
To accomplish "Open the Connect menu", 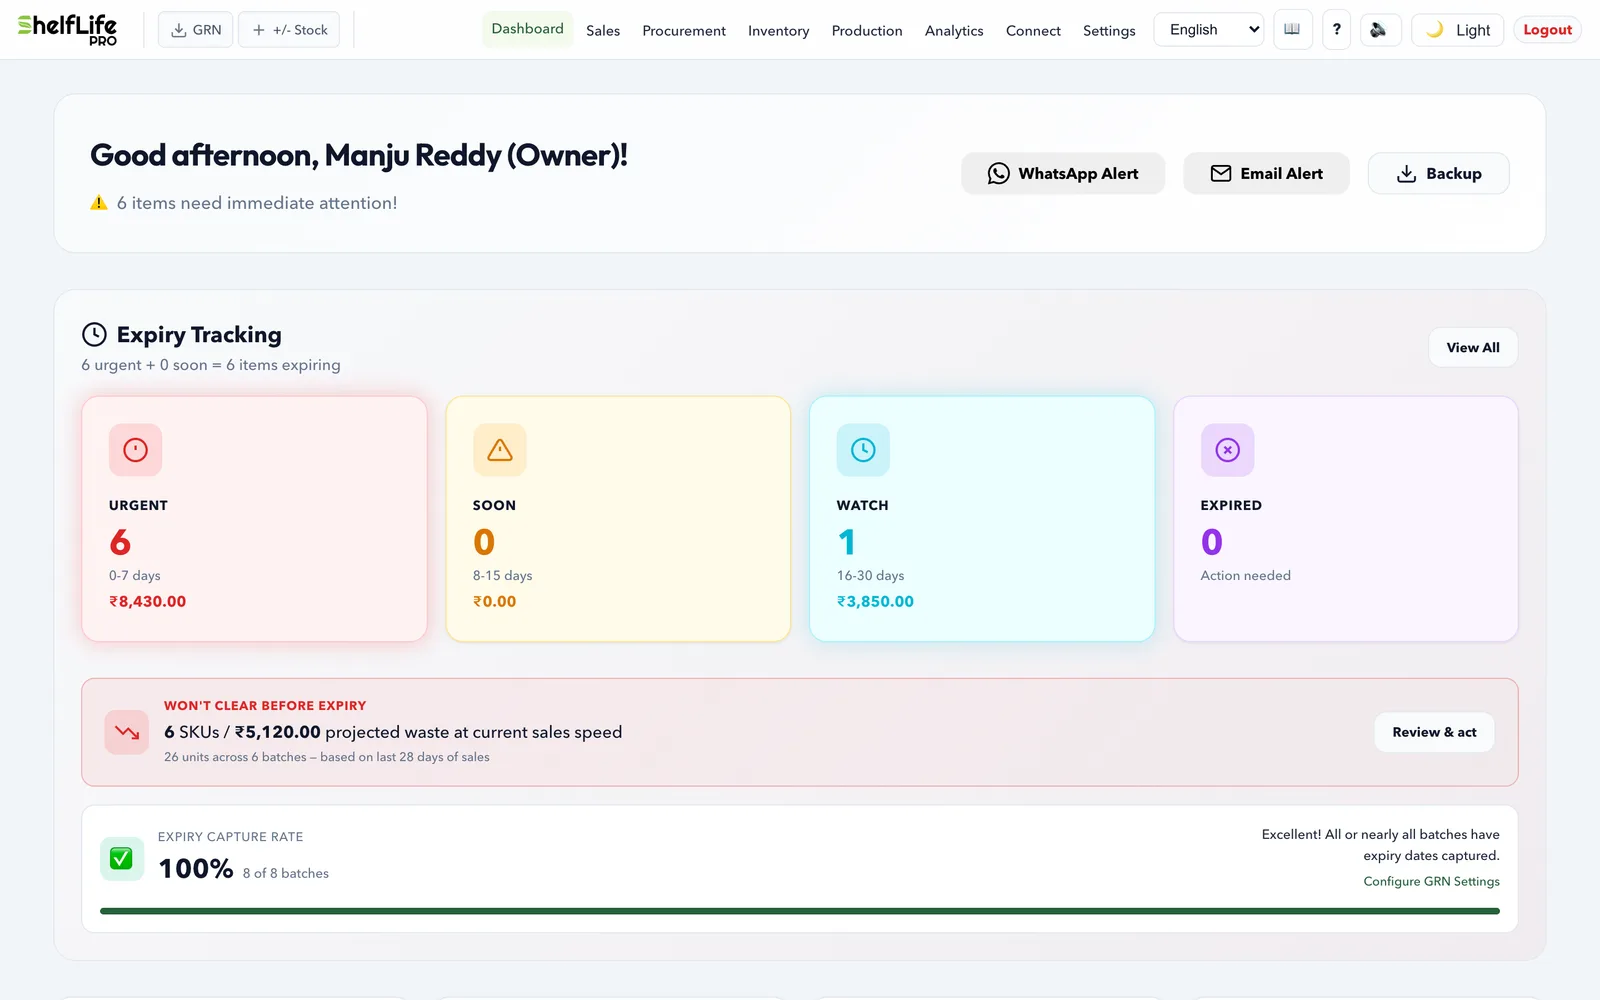I will tap(1033, 31).
